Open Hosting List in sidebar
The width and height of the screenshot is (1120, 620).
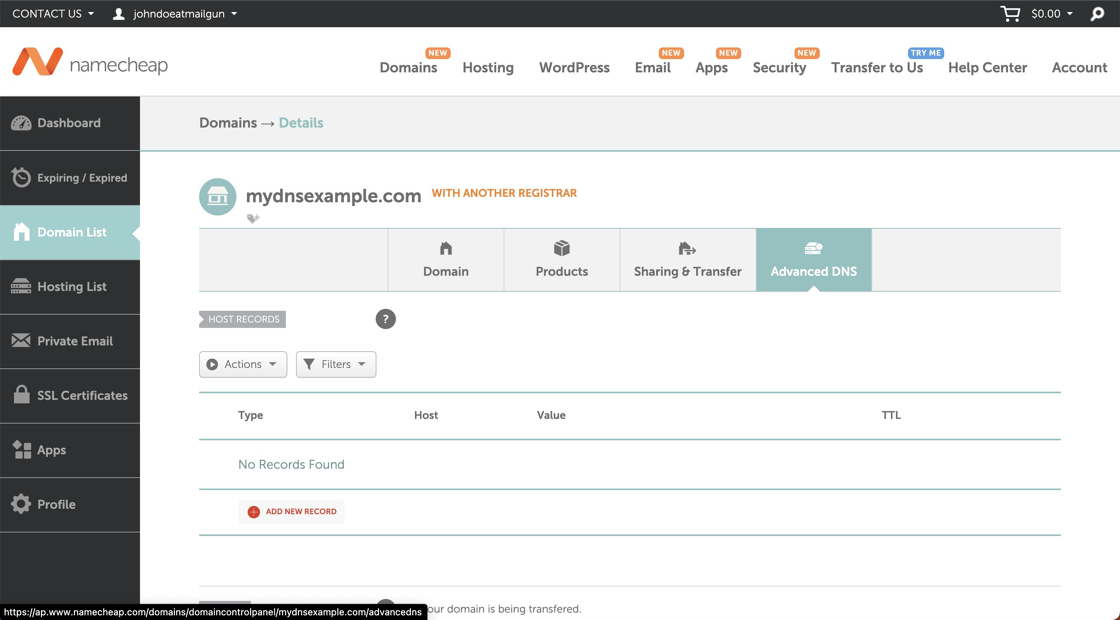pos(70,286)
